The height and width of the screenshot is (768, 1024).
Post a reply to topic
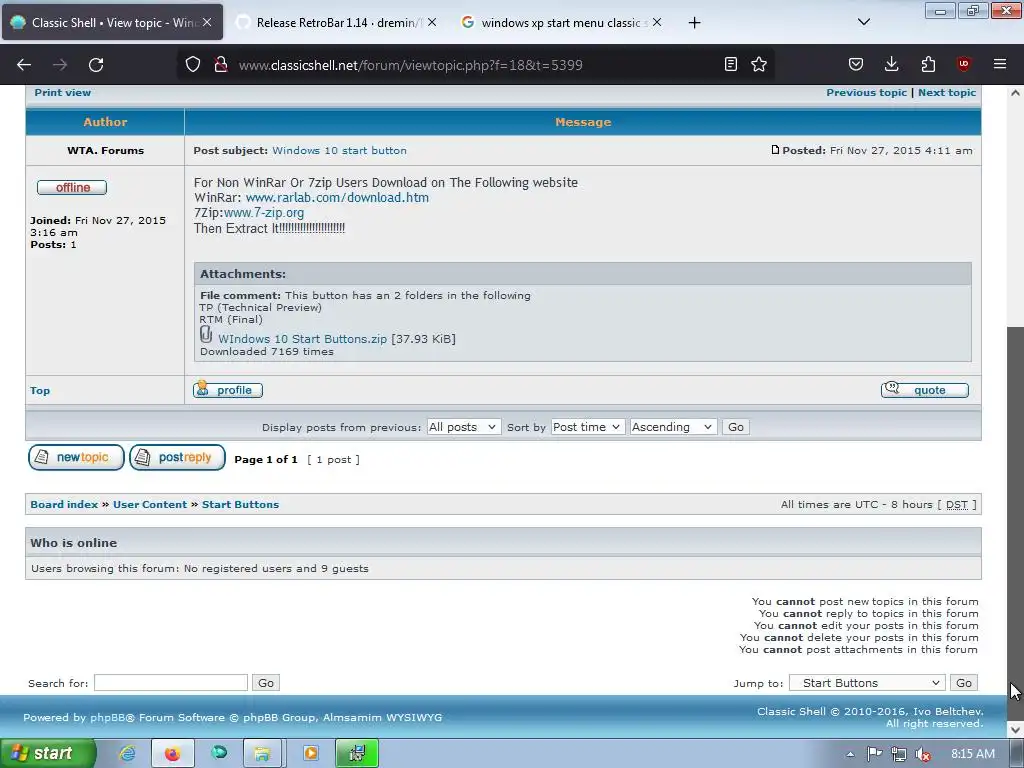click(x=178, y=458)
